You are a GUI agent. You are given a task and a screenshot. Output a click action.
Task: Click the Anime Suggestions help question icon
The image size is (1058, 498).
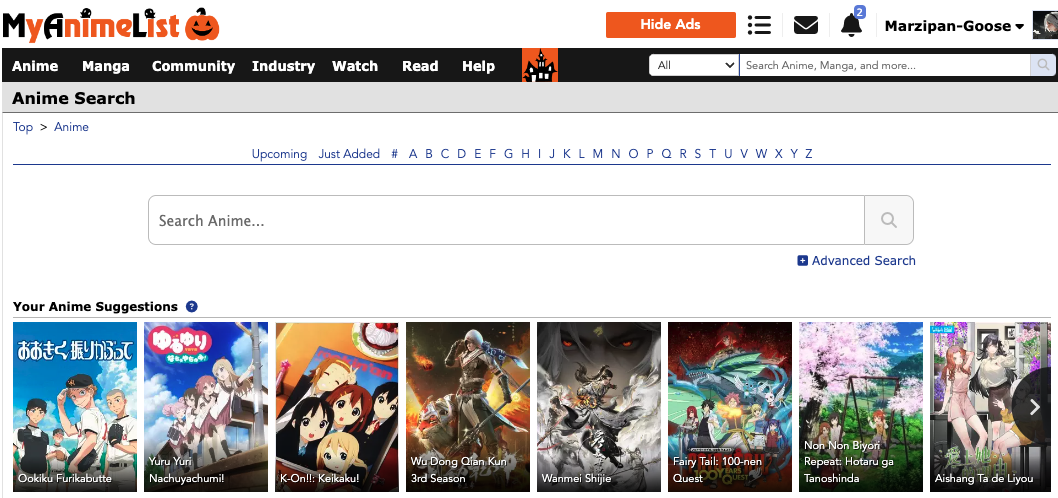(x=192, y=306)
